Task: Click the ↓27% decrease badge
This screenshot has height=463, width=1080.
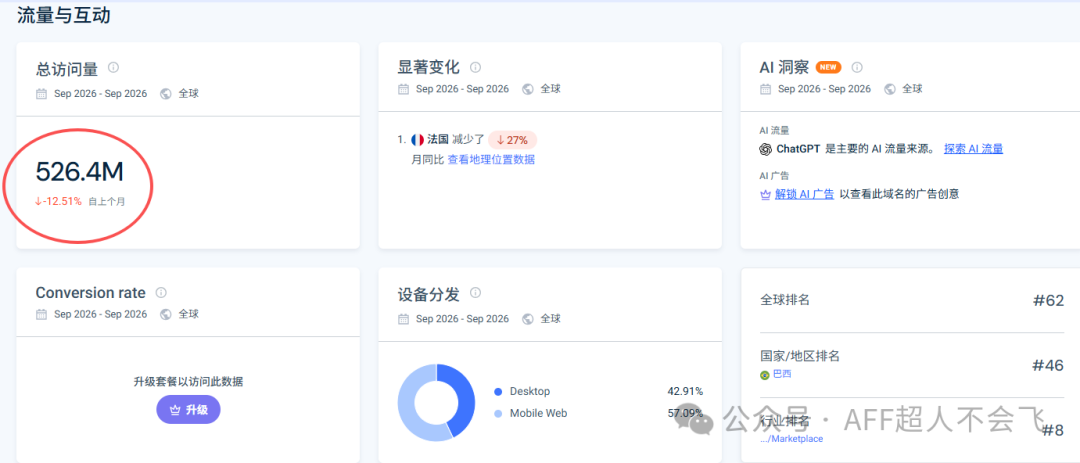Action: 512,140
